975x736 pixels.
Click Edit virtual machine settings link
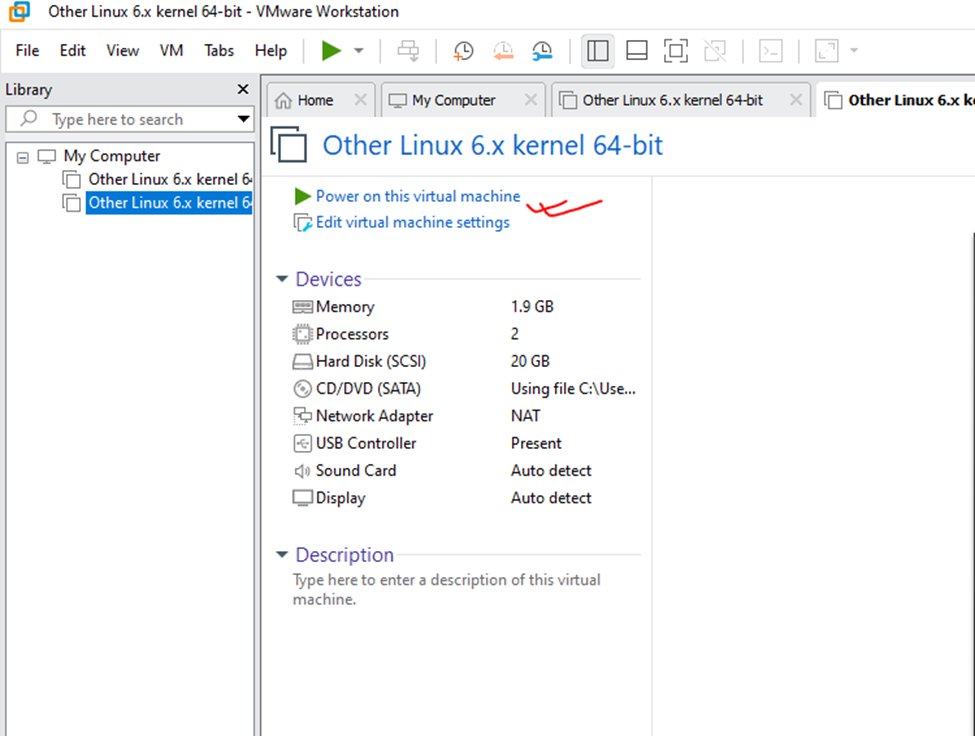tap(412, 223)
